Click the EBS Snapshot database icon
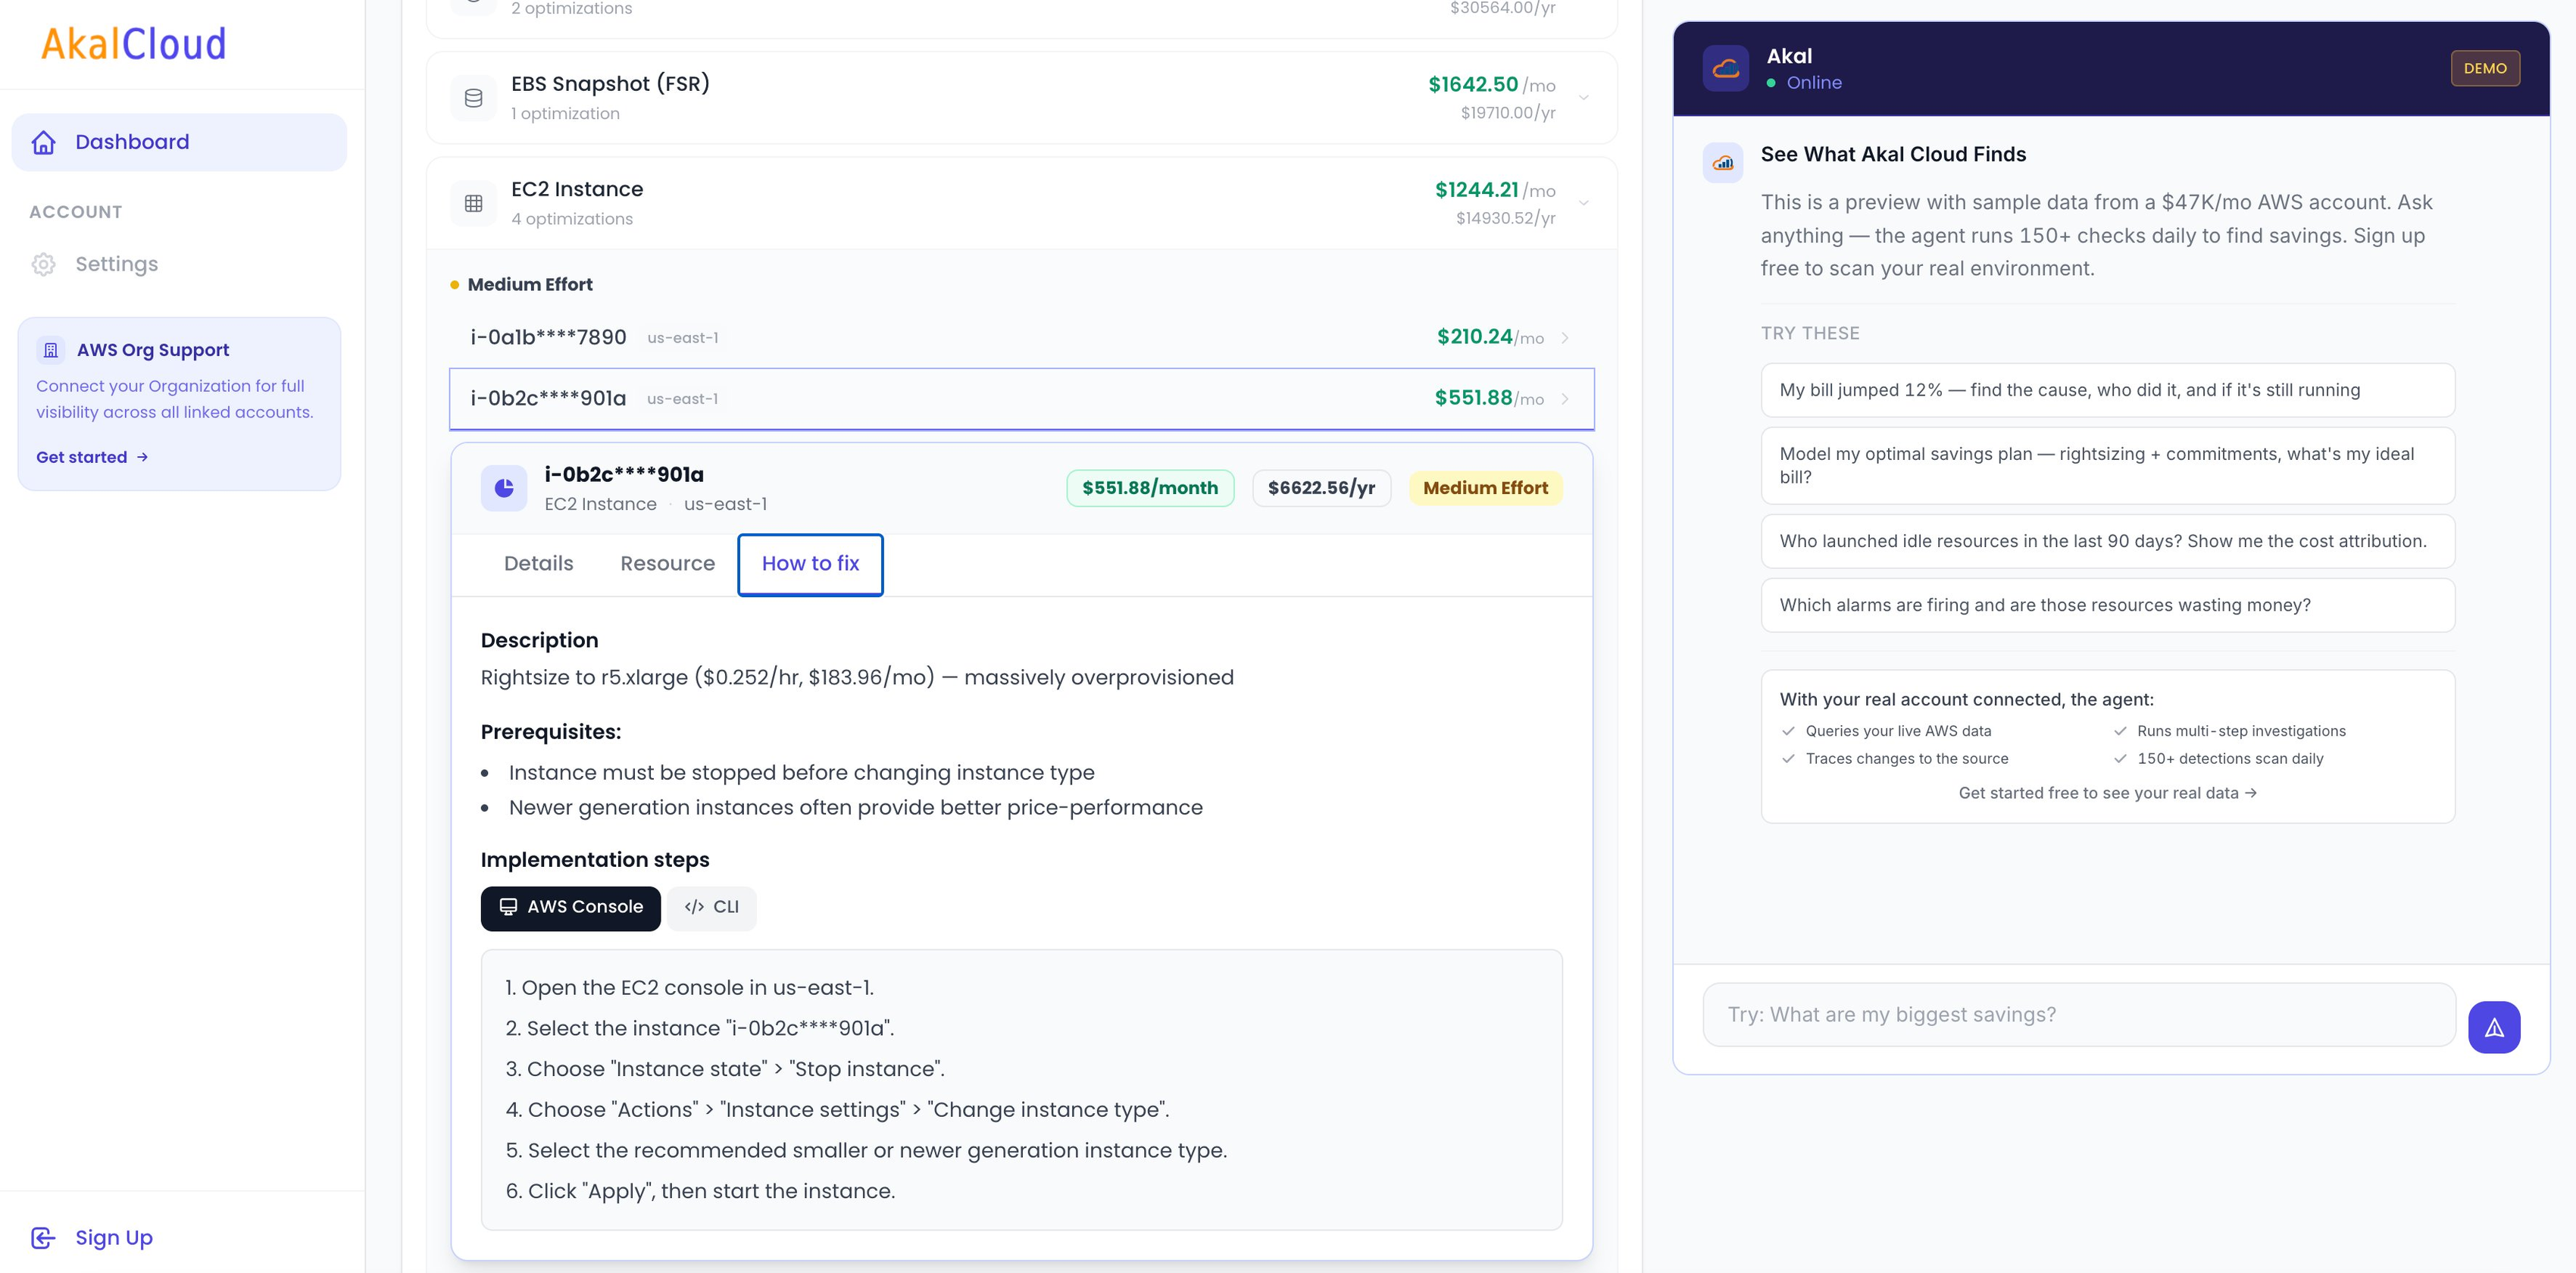Viewport: 2576px width, 1273px height. (x=474, y=98)
